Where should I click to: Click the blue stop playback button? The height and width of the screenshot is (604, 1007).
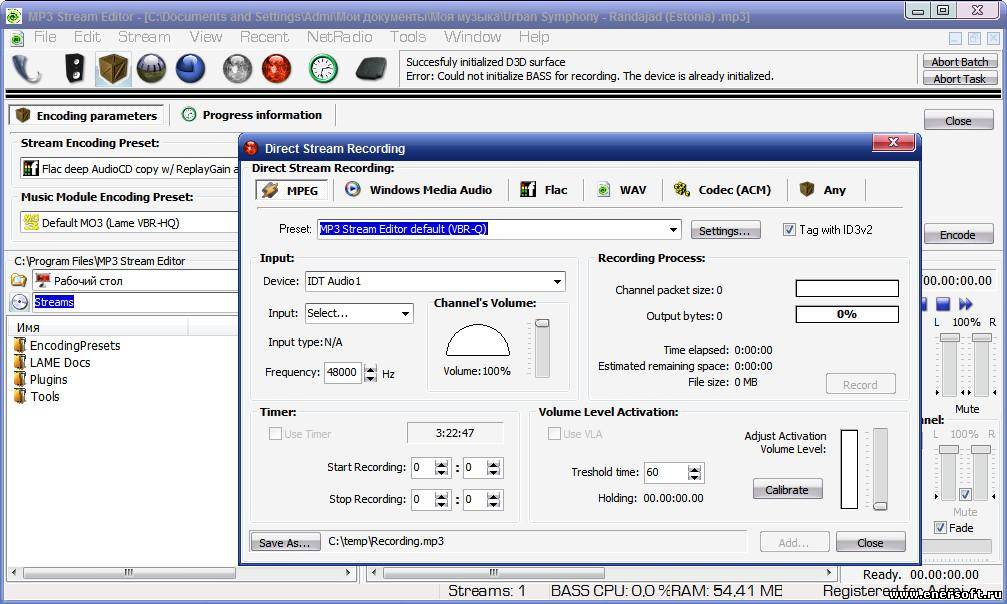point(942,304)
